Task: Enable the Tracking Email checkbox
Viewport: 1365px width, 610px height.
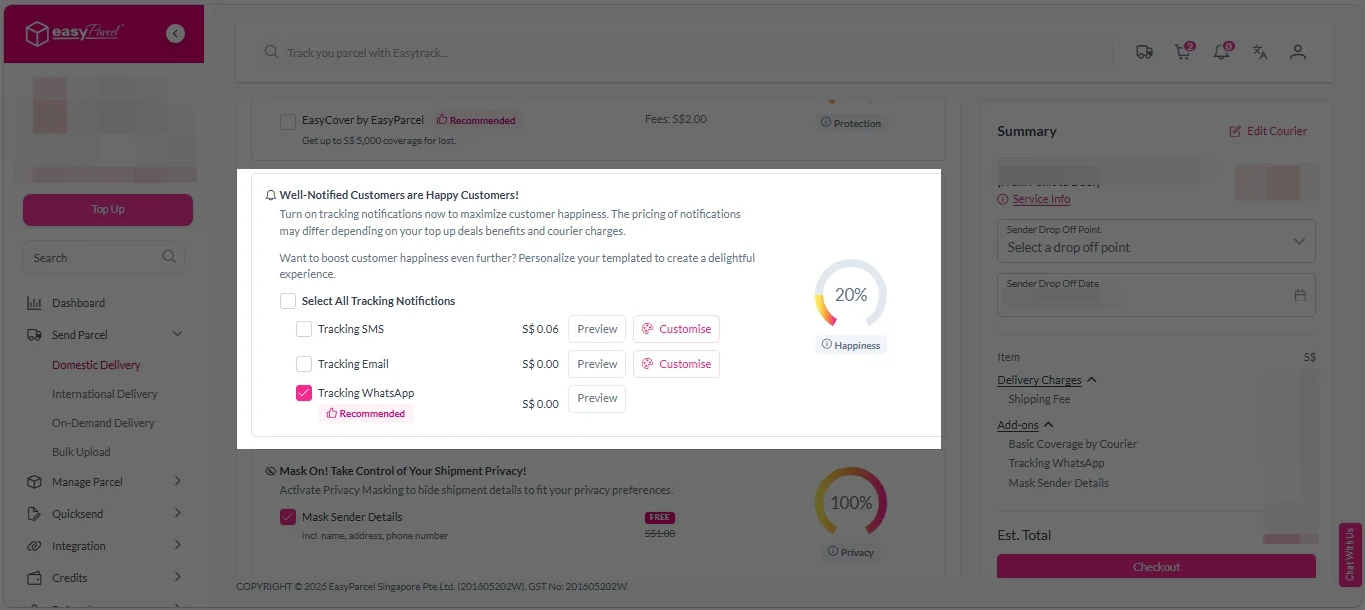Action: 304,364
